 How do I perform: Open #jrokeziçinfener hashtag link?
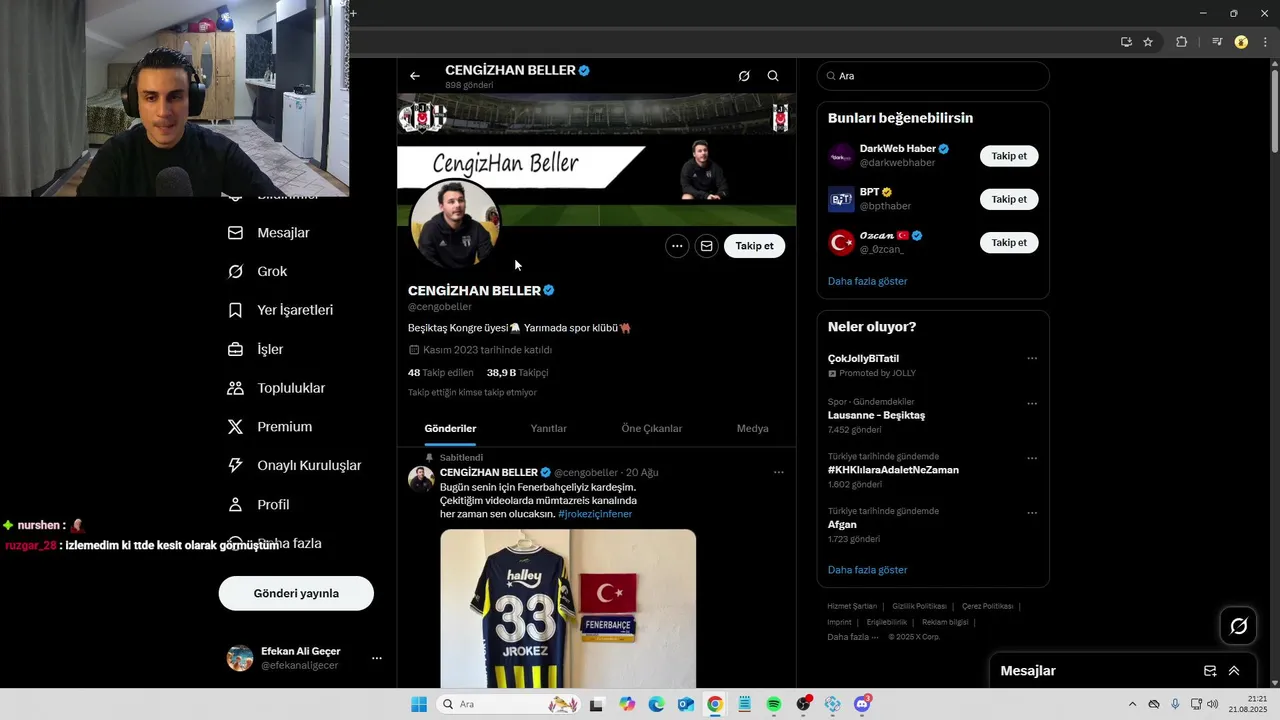point(595,514)
